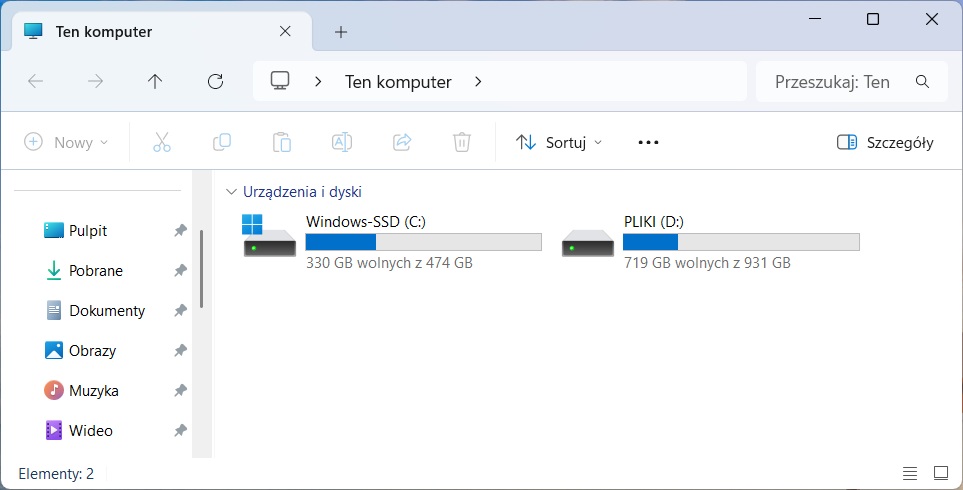Switch to large icons view layout

(x=940, y=473)
